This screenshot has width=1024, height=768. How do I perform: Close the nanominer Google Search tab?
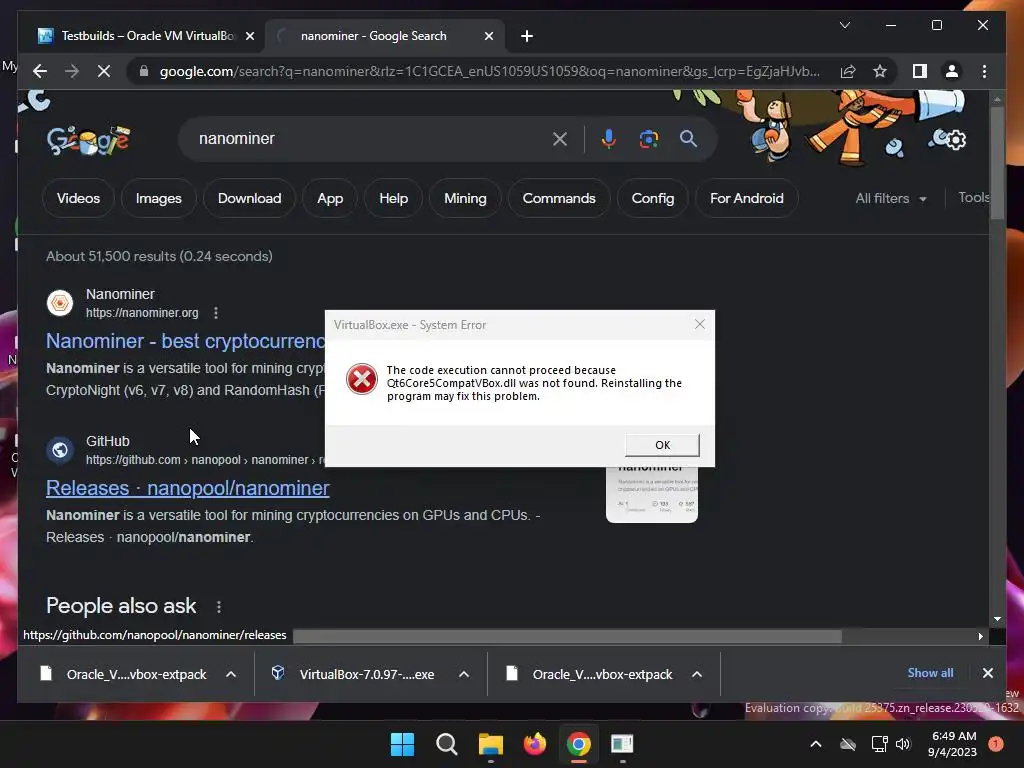click(488, 36)
